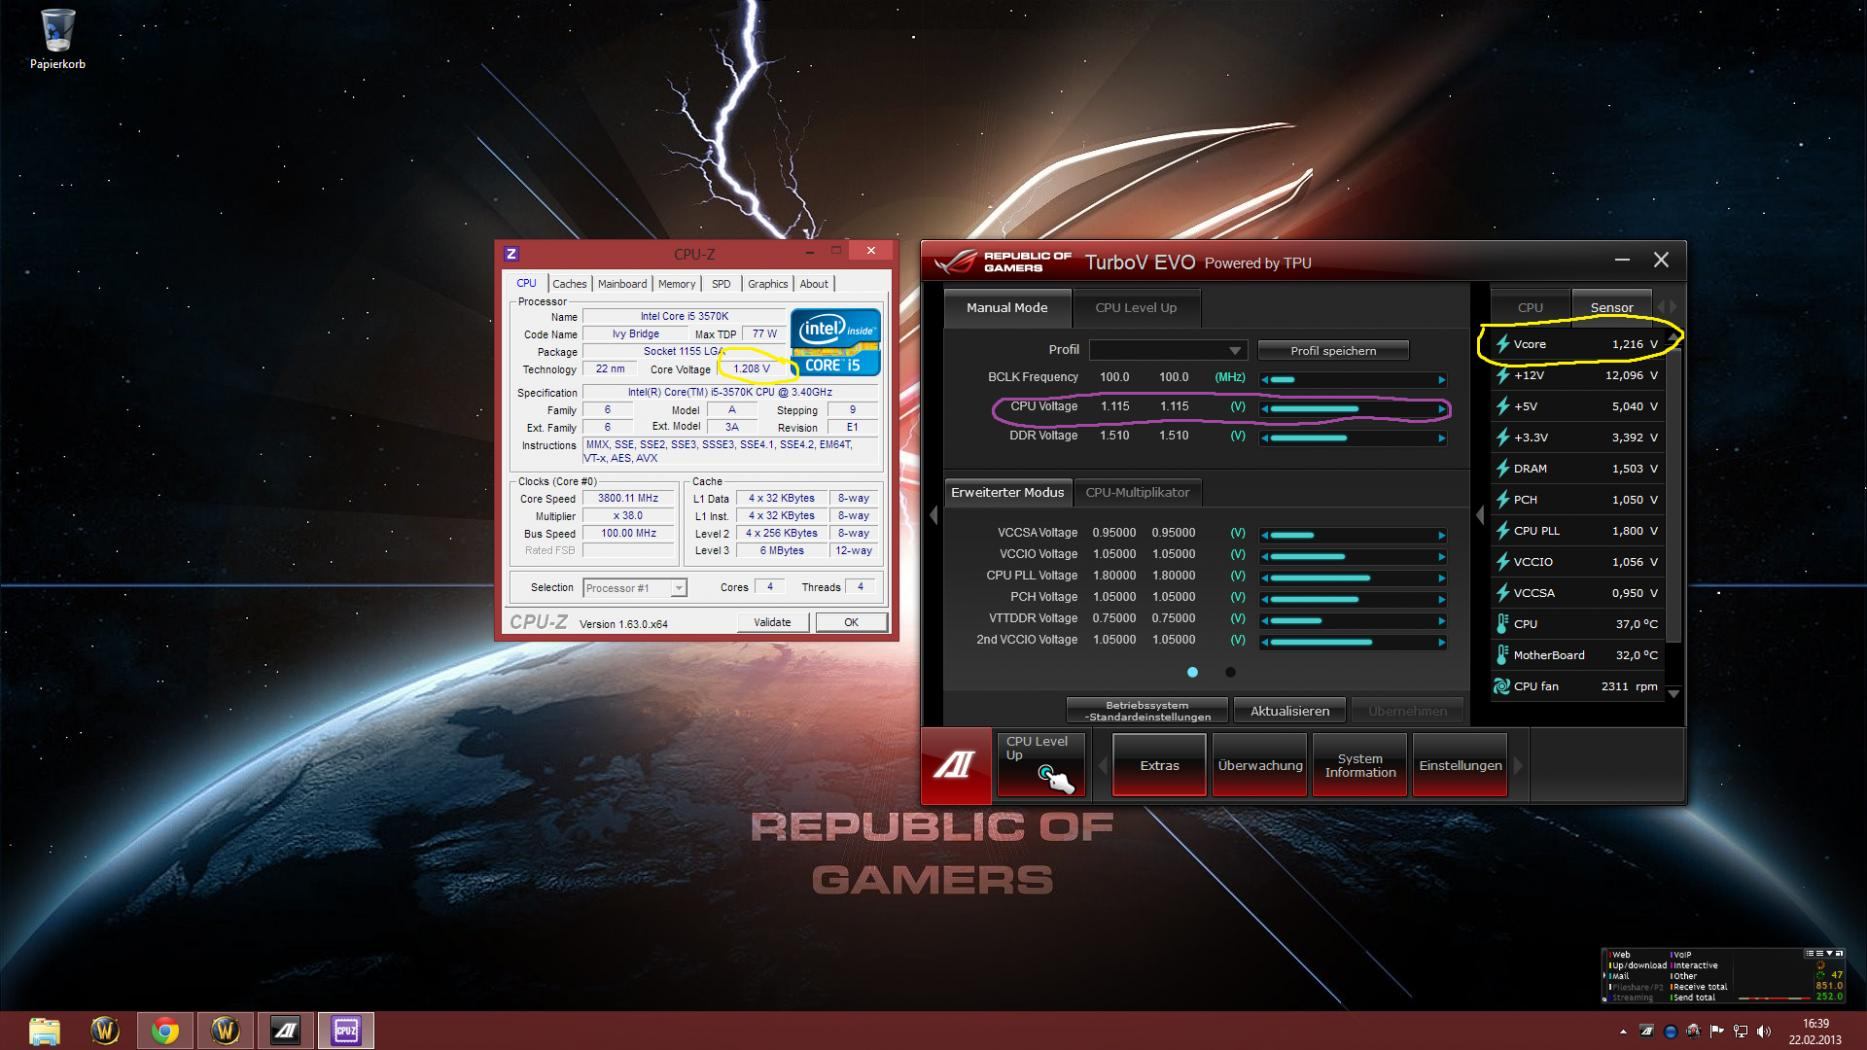Open Action Center flag in tray
This screenshot has height=1050, width=1867.
[1717, 1031]
